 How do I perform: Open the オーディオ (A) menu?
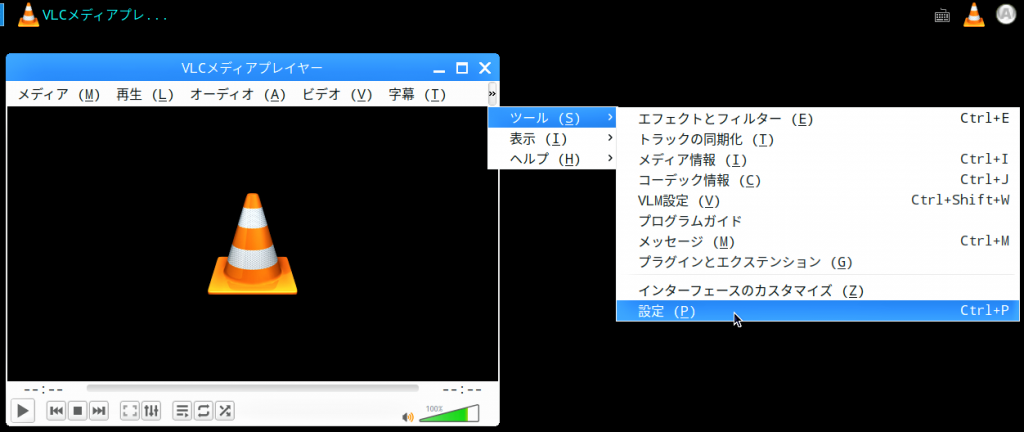coord(238,94)
